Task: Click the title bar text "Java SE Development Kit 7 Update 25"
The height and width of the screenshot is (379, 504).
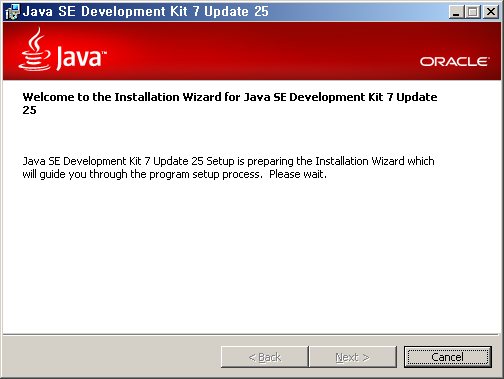Action: tap(146, 12)
